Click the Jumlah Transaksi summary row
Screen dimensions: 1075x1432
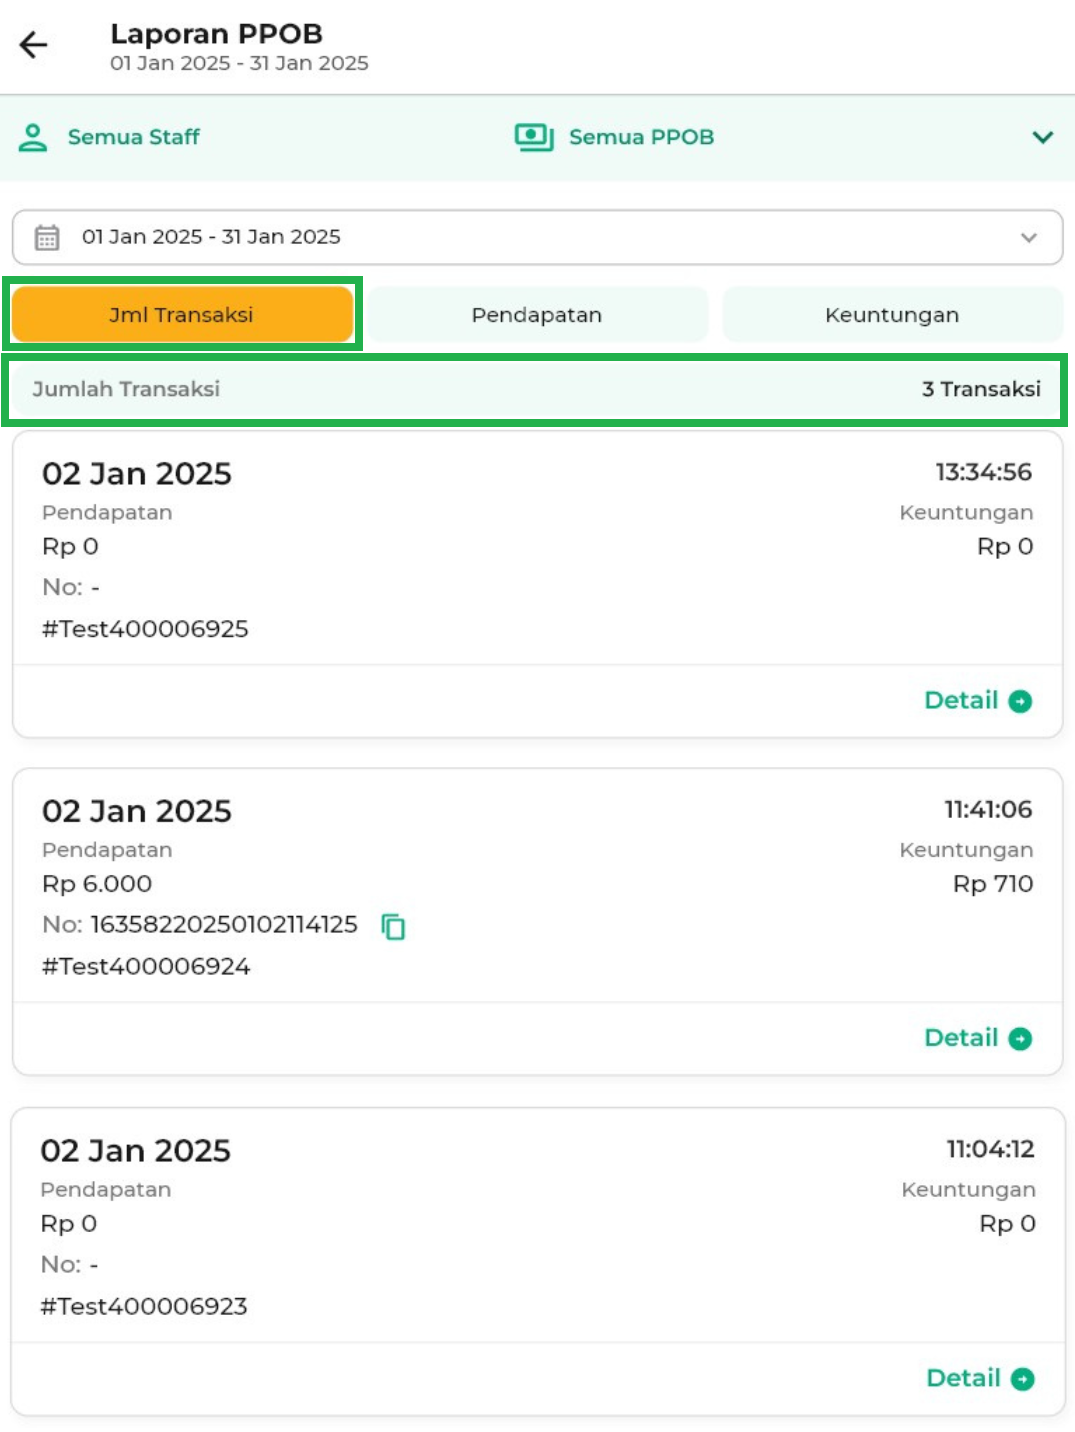(x=536, y=389)
